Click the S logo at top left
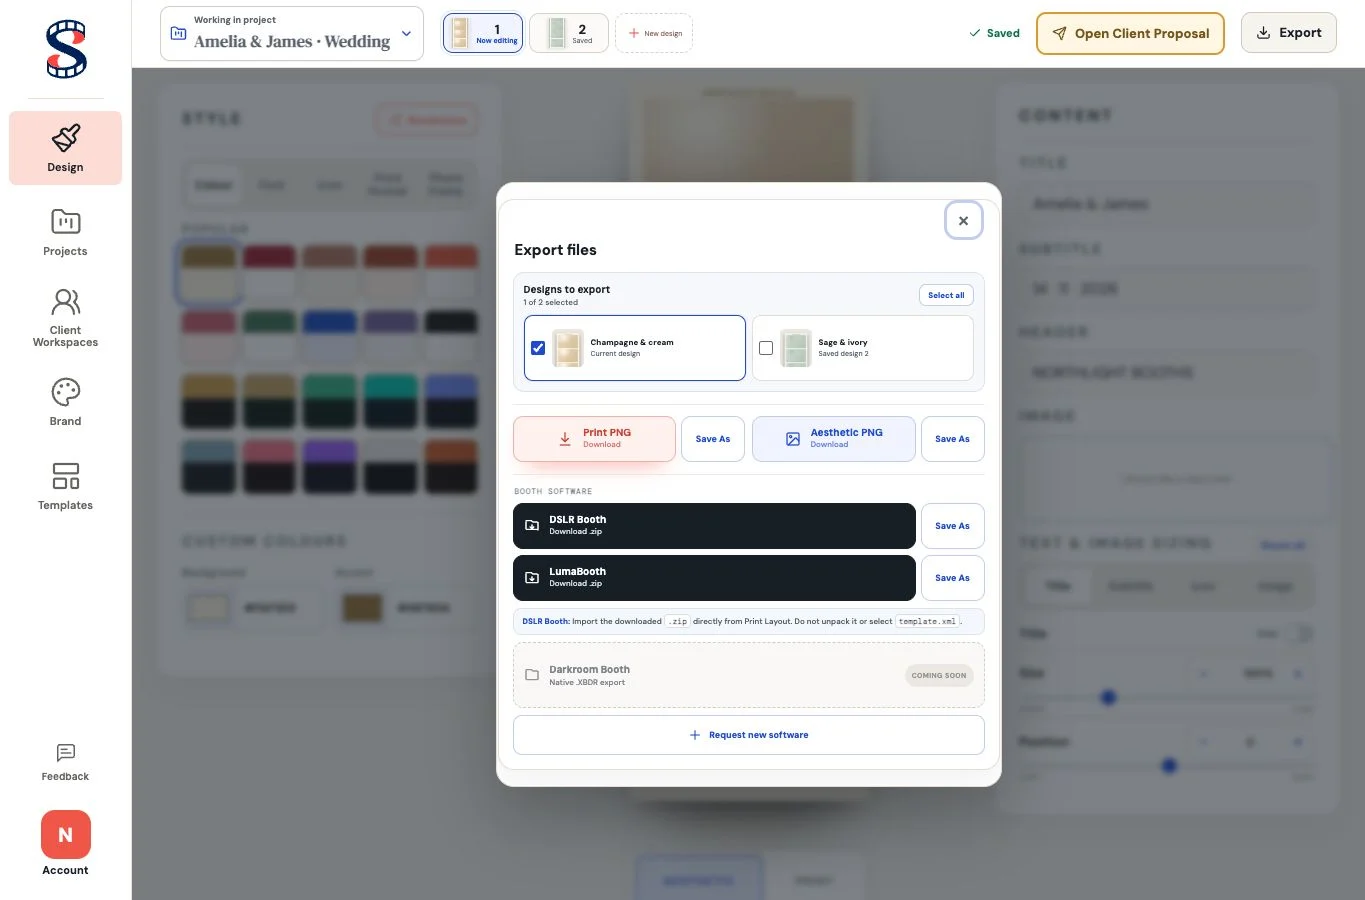1365x900 pixels. (66, 49)
